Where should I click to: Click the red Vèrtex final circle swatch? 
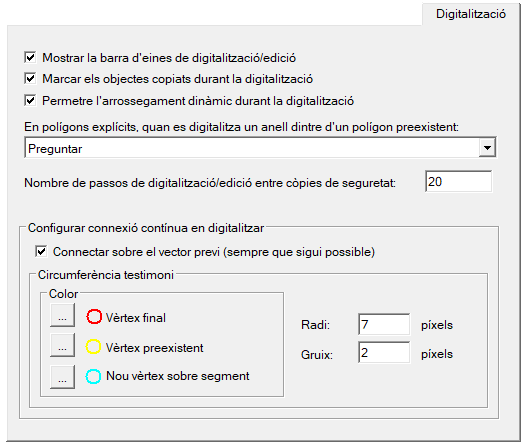point(94,317)
